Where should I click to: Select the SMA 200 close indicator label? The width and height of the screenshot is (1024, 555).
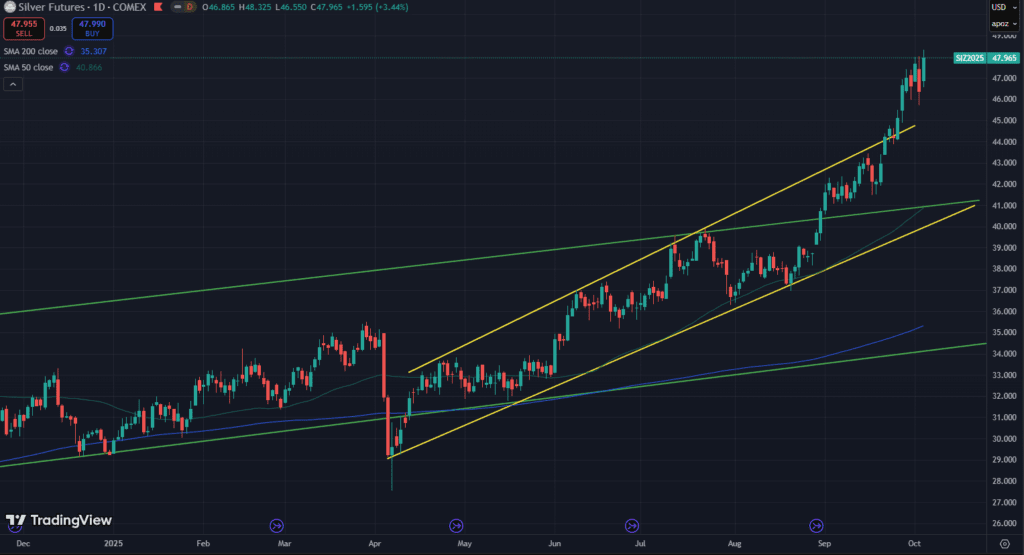pyautogui.click(x=29, y=50)
